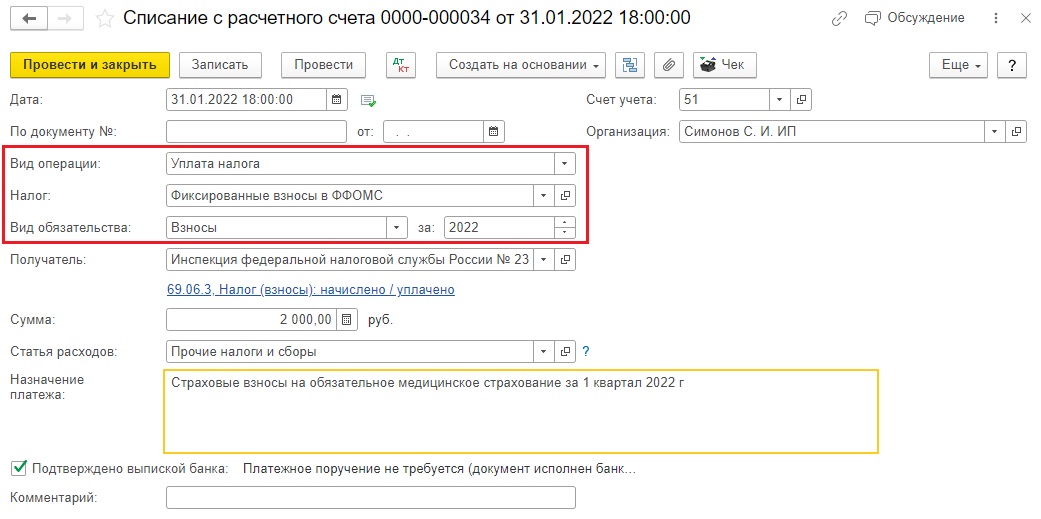Focus the Дата input field
Viewport: 1041px width, 519px height.
pos(246,100)
